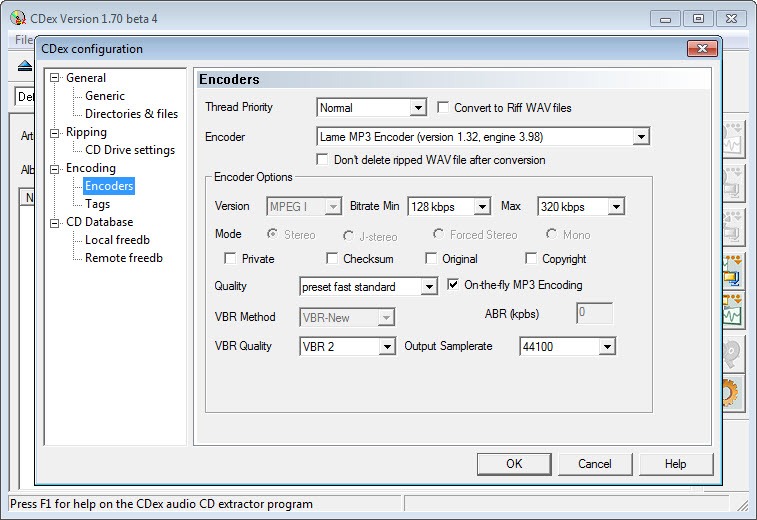
Task: Open the VBR Quality dropdown
Action: 387,346
